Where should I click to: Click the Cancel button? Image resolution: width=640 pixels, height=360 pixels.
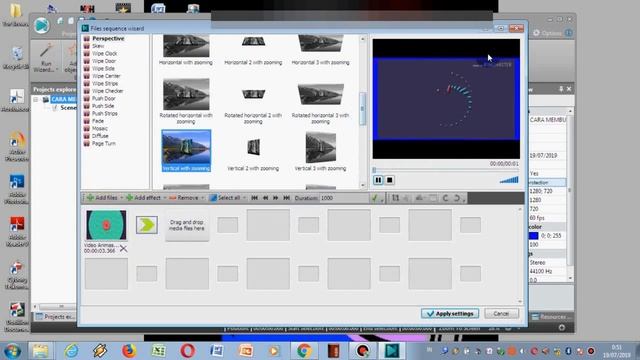(502, 313)
